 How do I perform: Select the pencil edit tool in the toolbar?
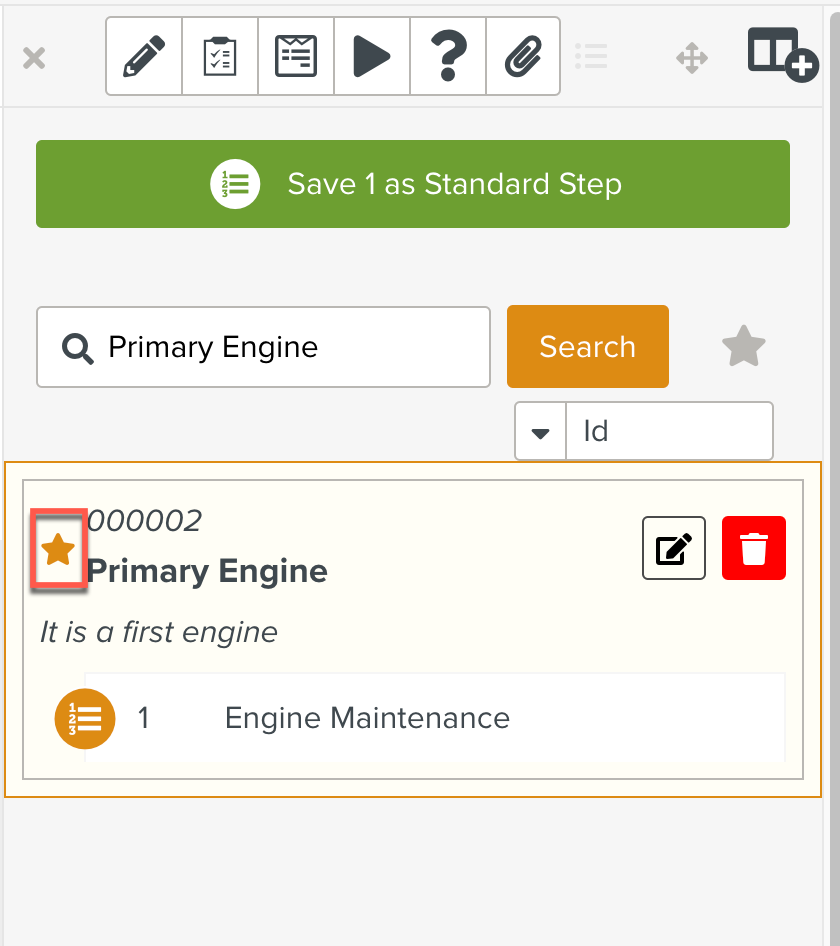(143, 56)
